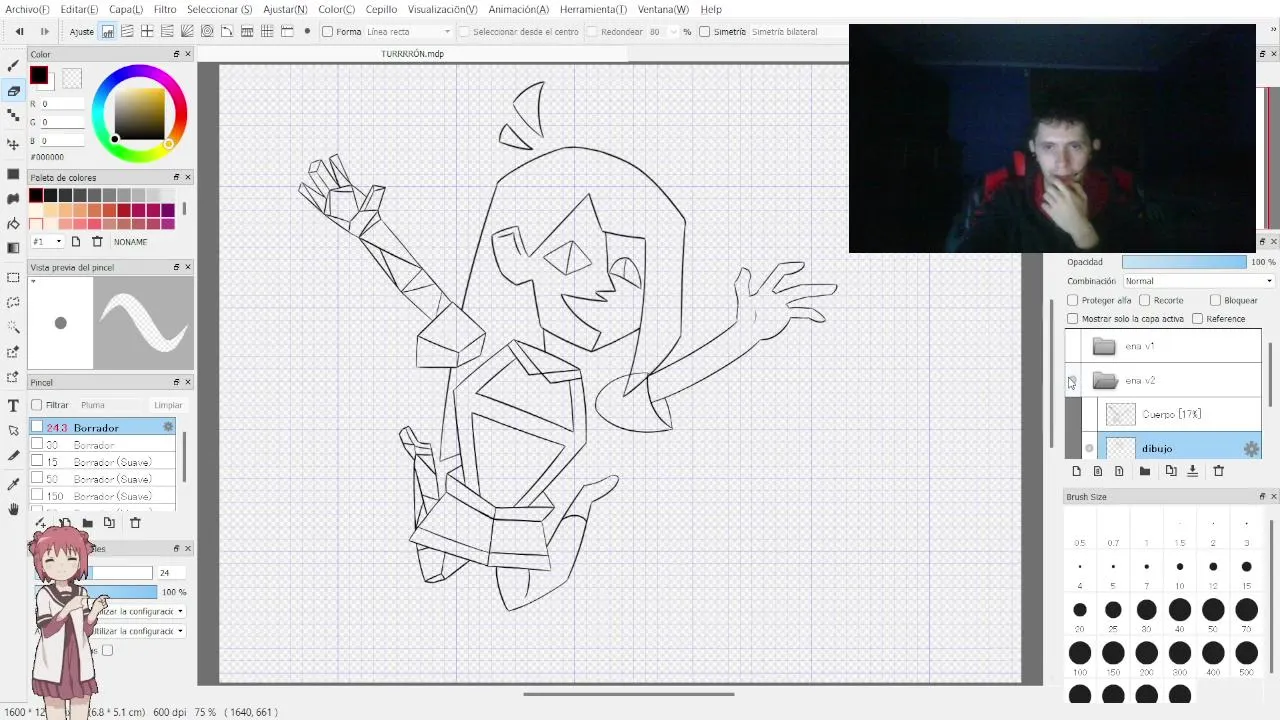This screenshot has height=720, width=1280.
Task: Check the Recorte option
Action: point(1145,300)
